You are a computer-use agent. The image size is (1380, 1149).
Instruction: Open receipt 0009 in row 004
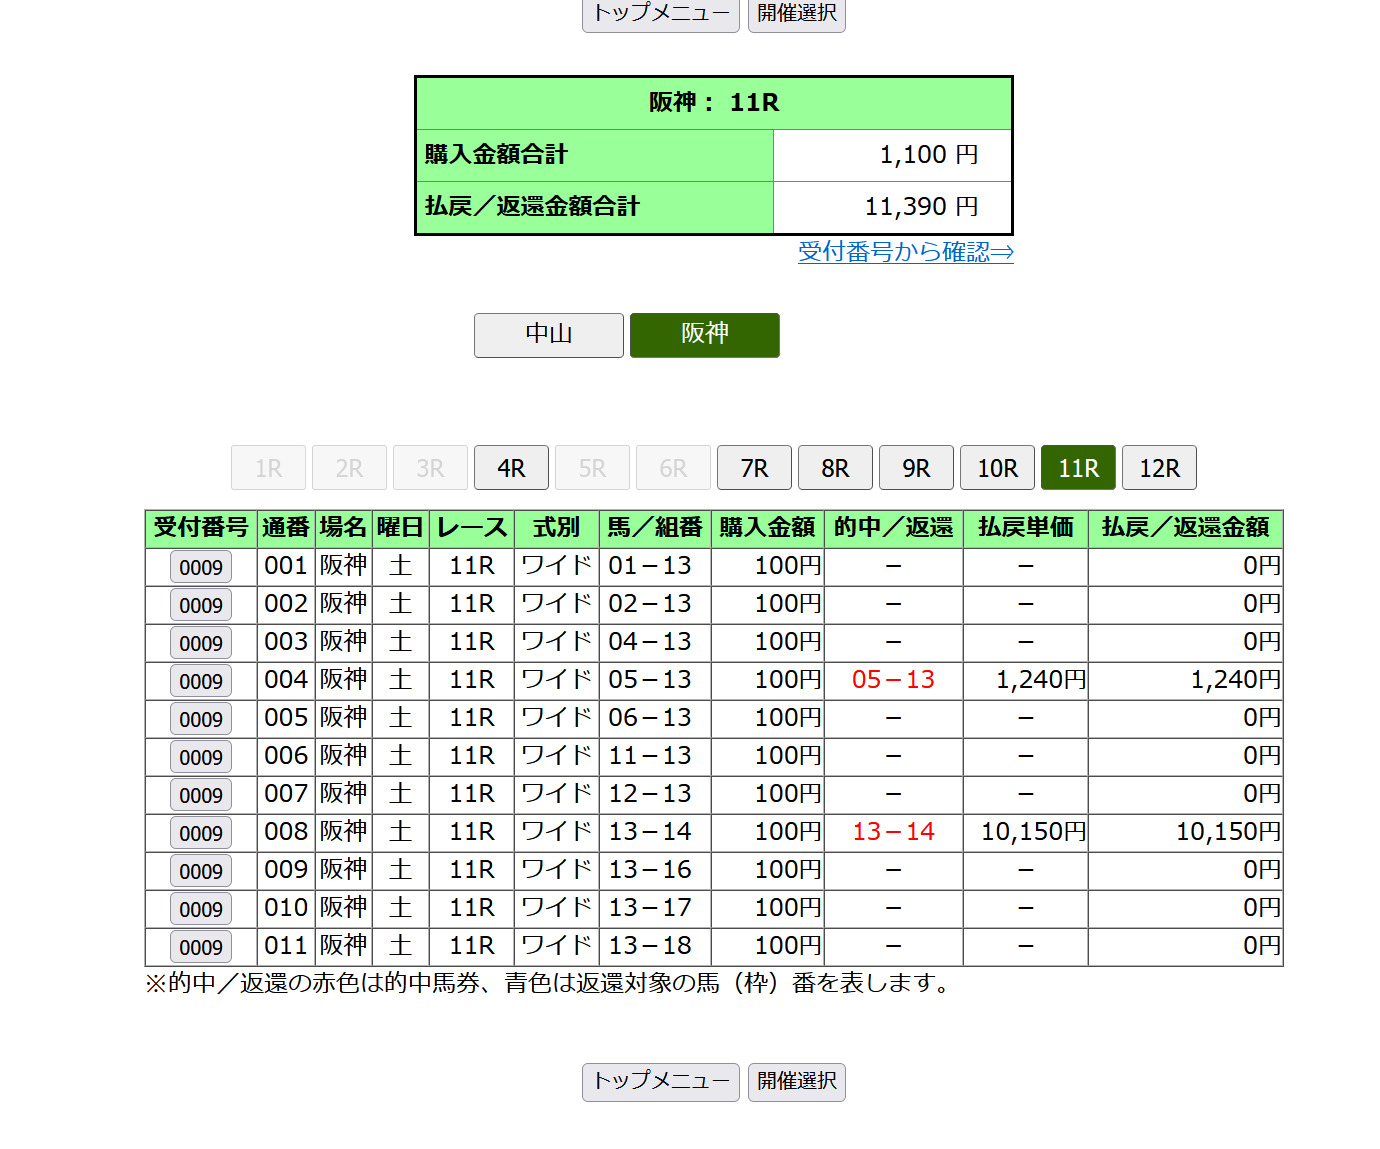pyautogui.click(x=201, y=681)
